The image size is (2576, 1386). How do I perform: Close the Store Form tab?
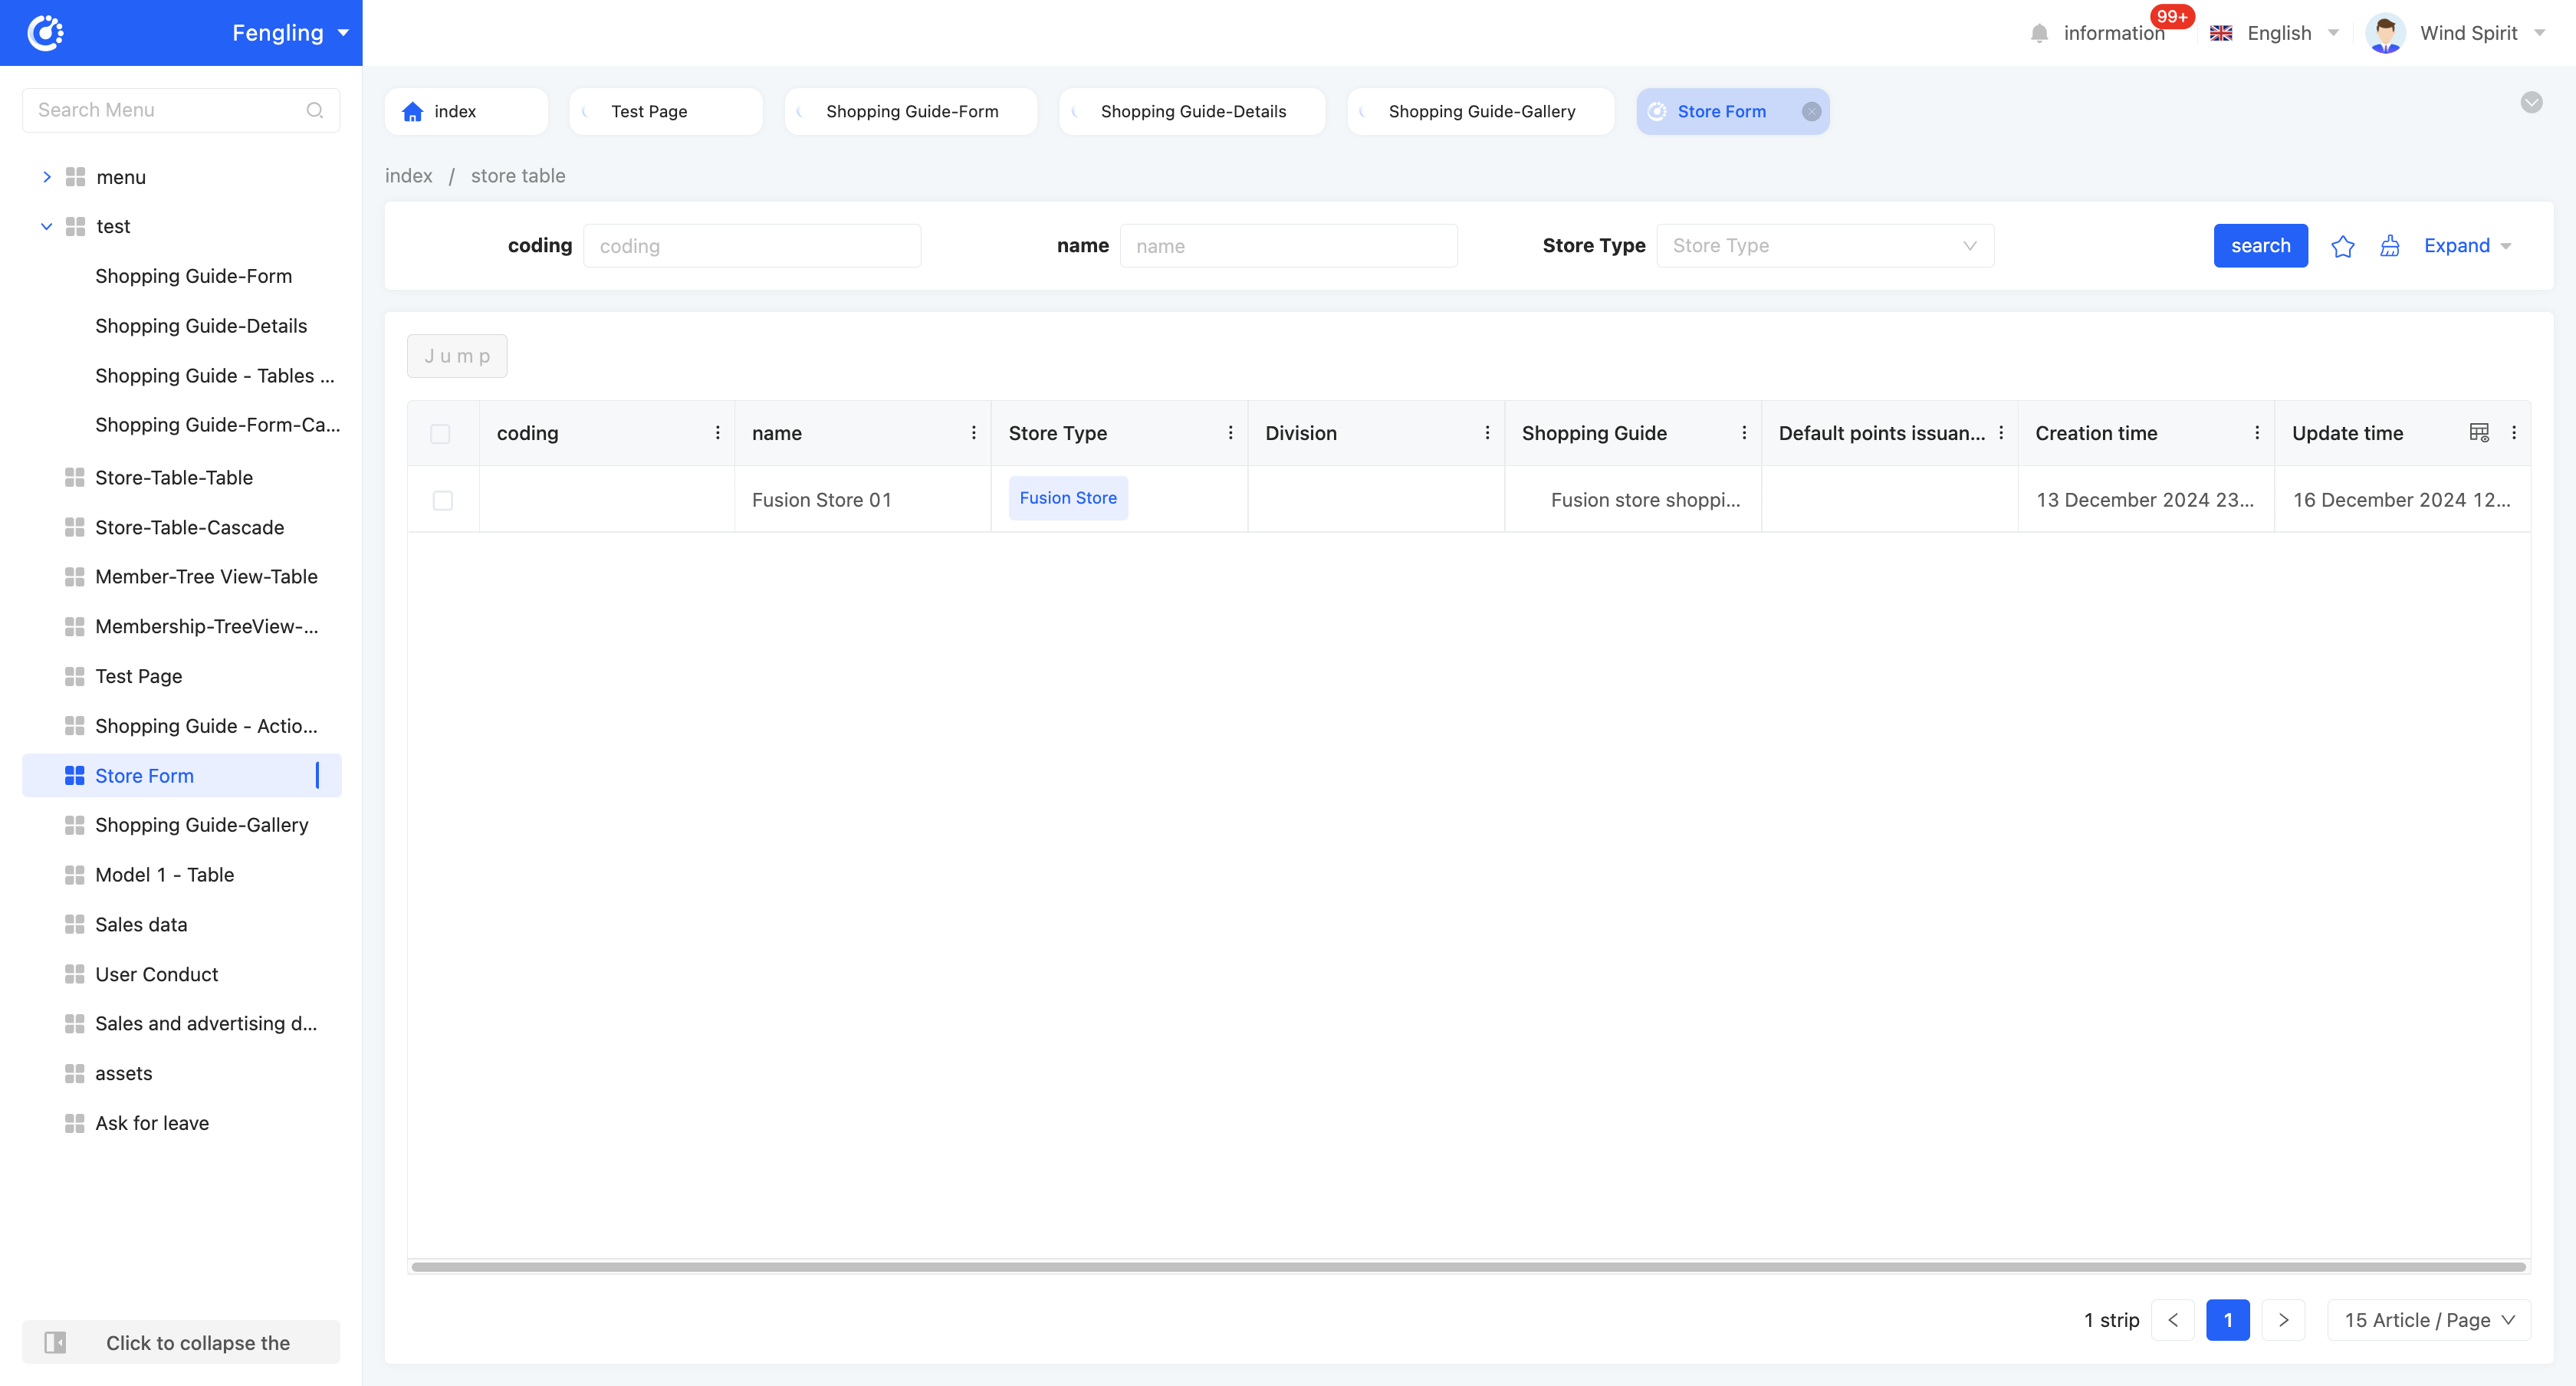coord(1811,111)
